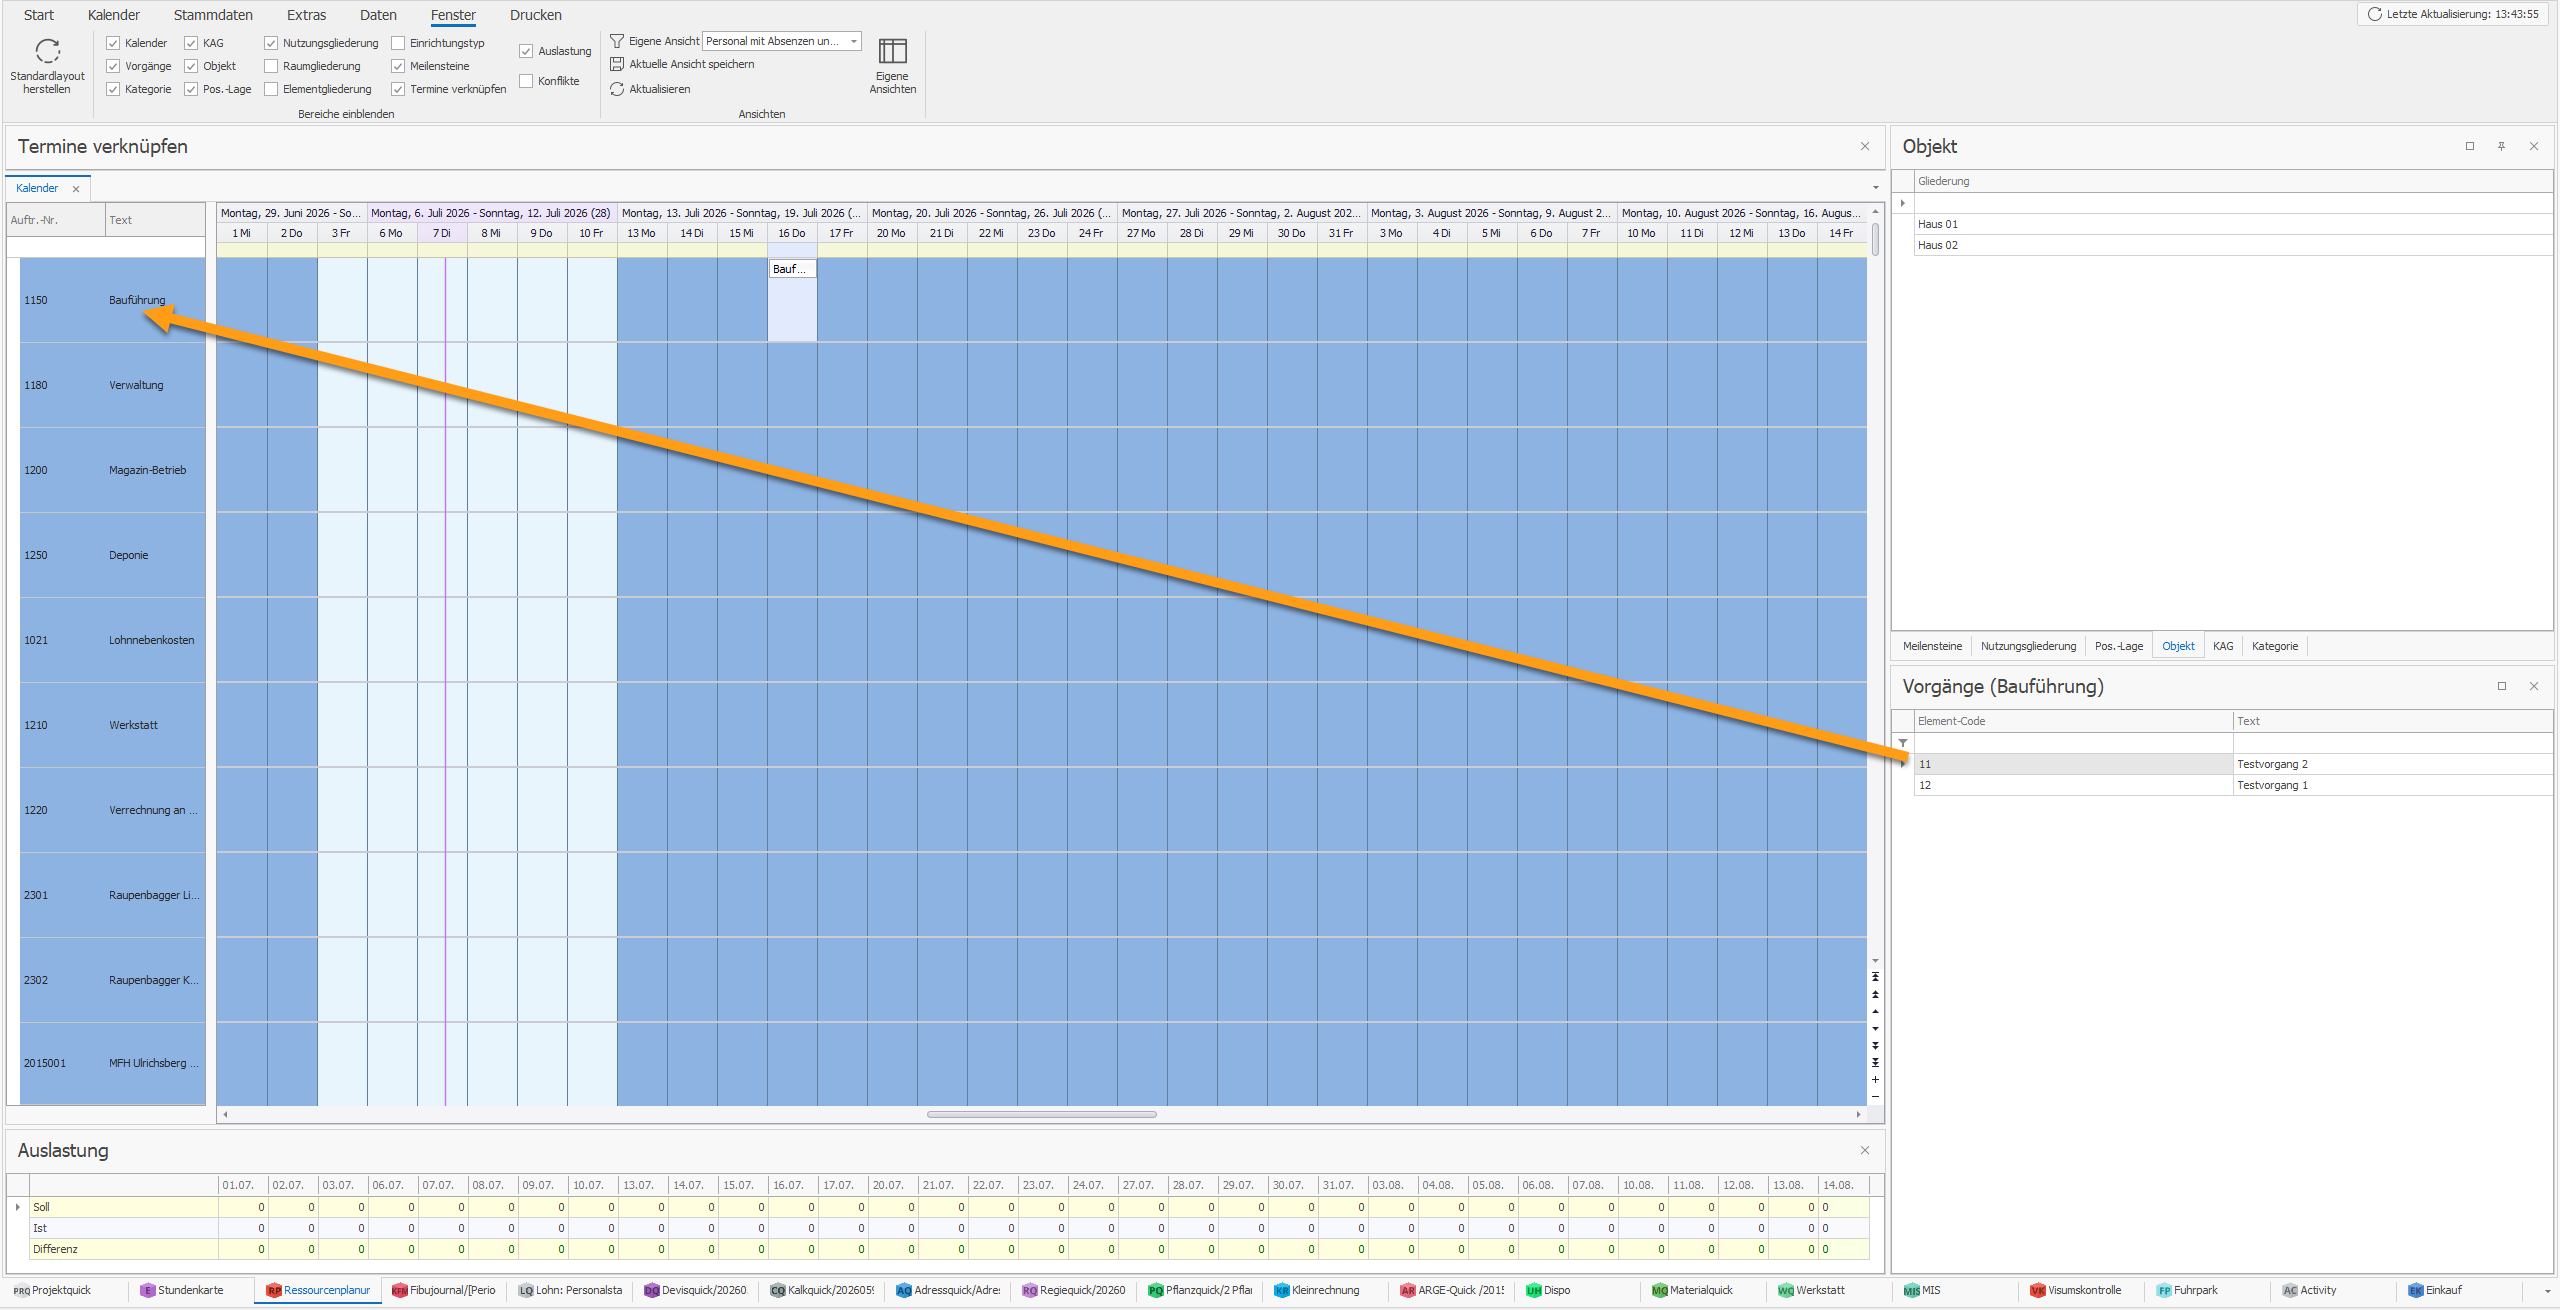The width and height of the screenshot is (2560, 1310).
Task: Switch to the Meilensteine panel tab
Action: pyautogui.click(x=1932, y=646)
